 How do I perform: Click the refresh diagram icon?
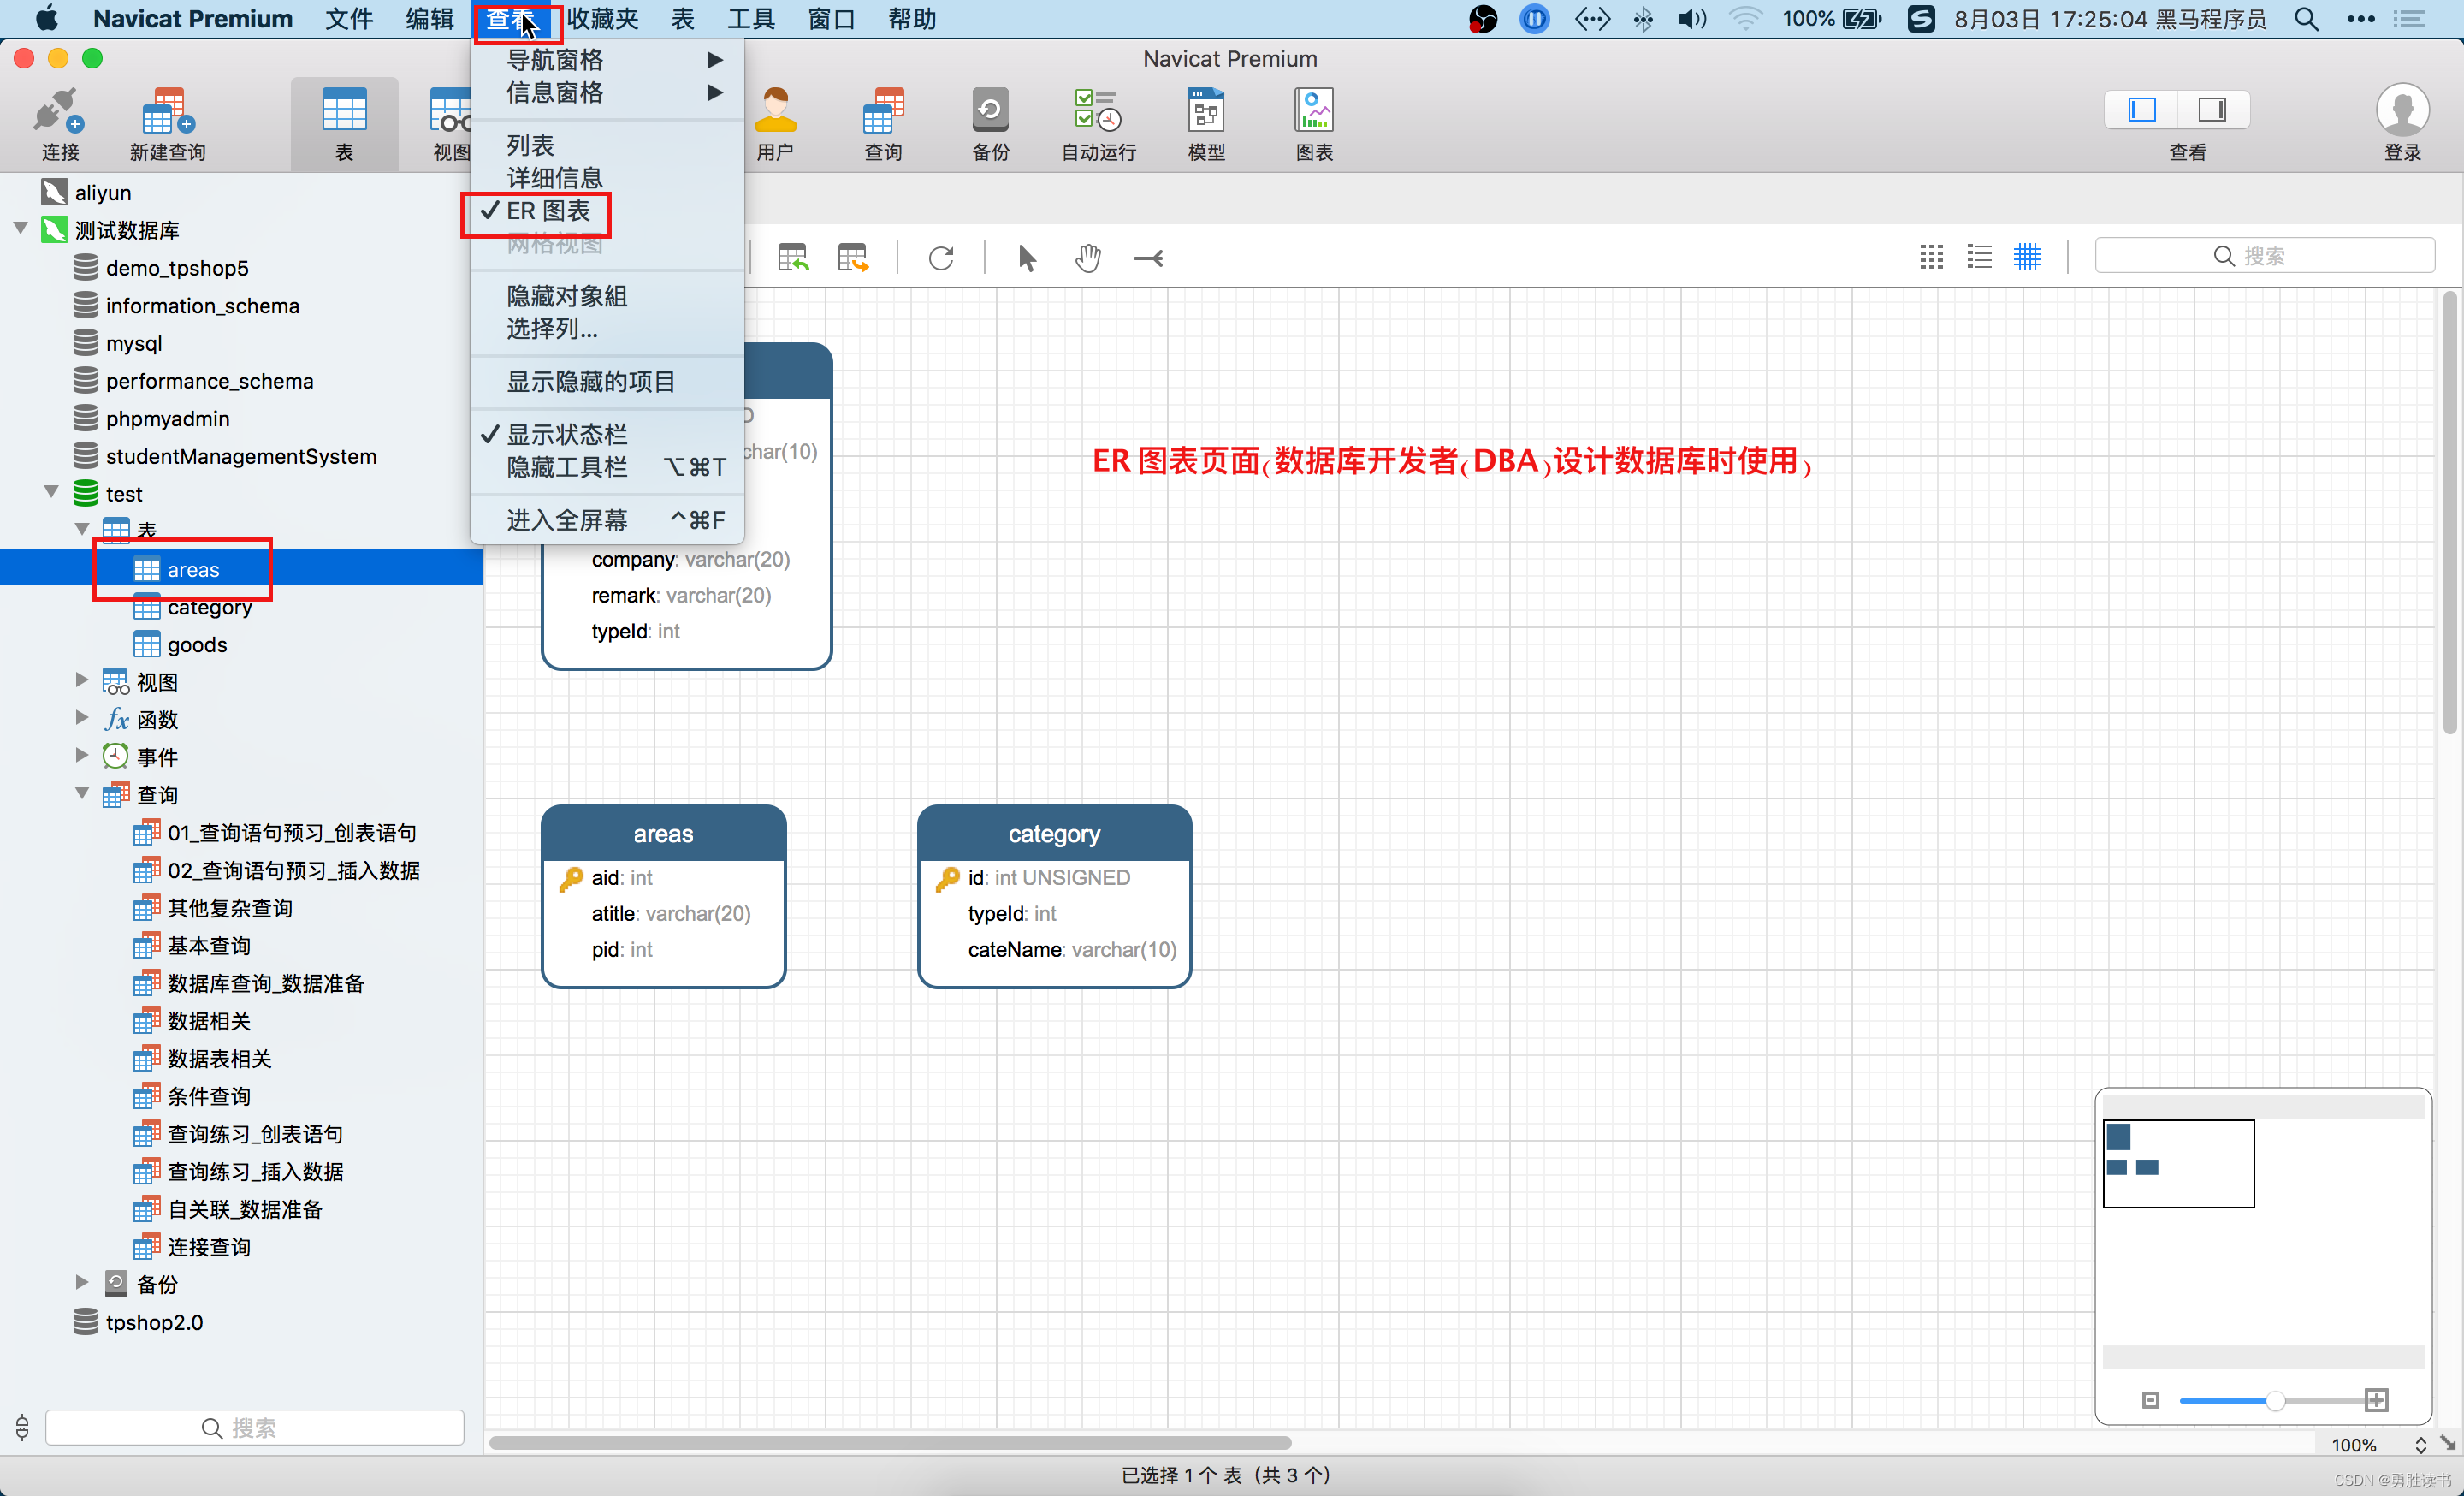point(941,258)
